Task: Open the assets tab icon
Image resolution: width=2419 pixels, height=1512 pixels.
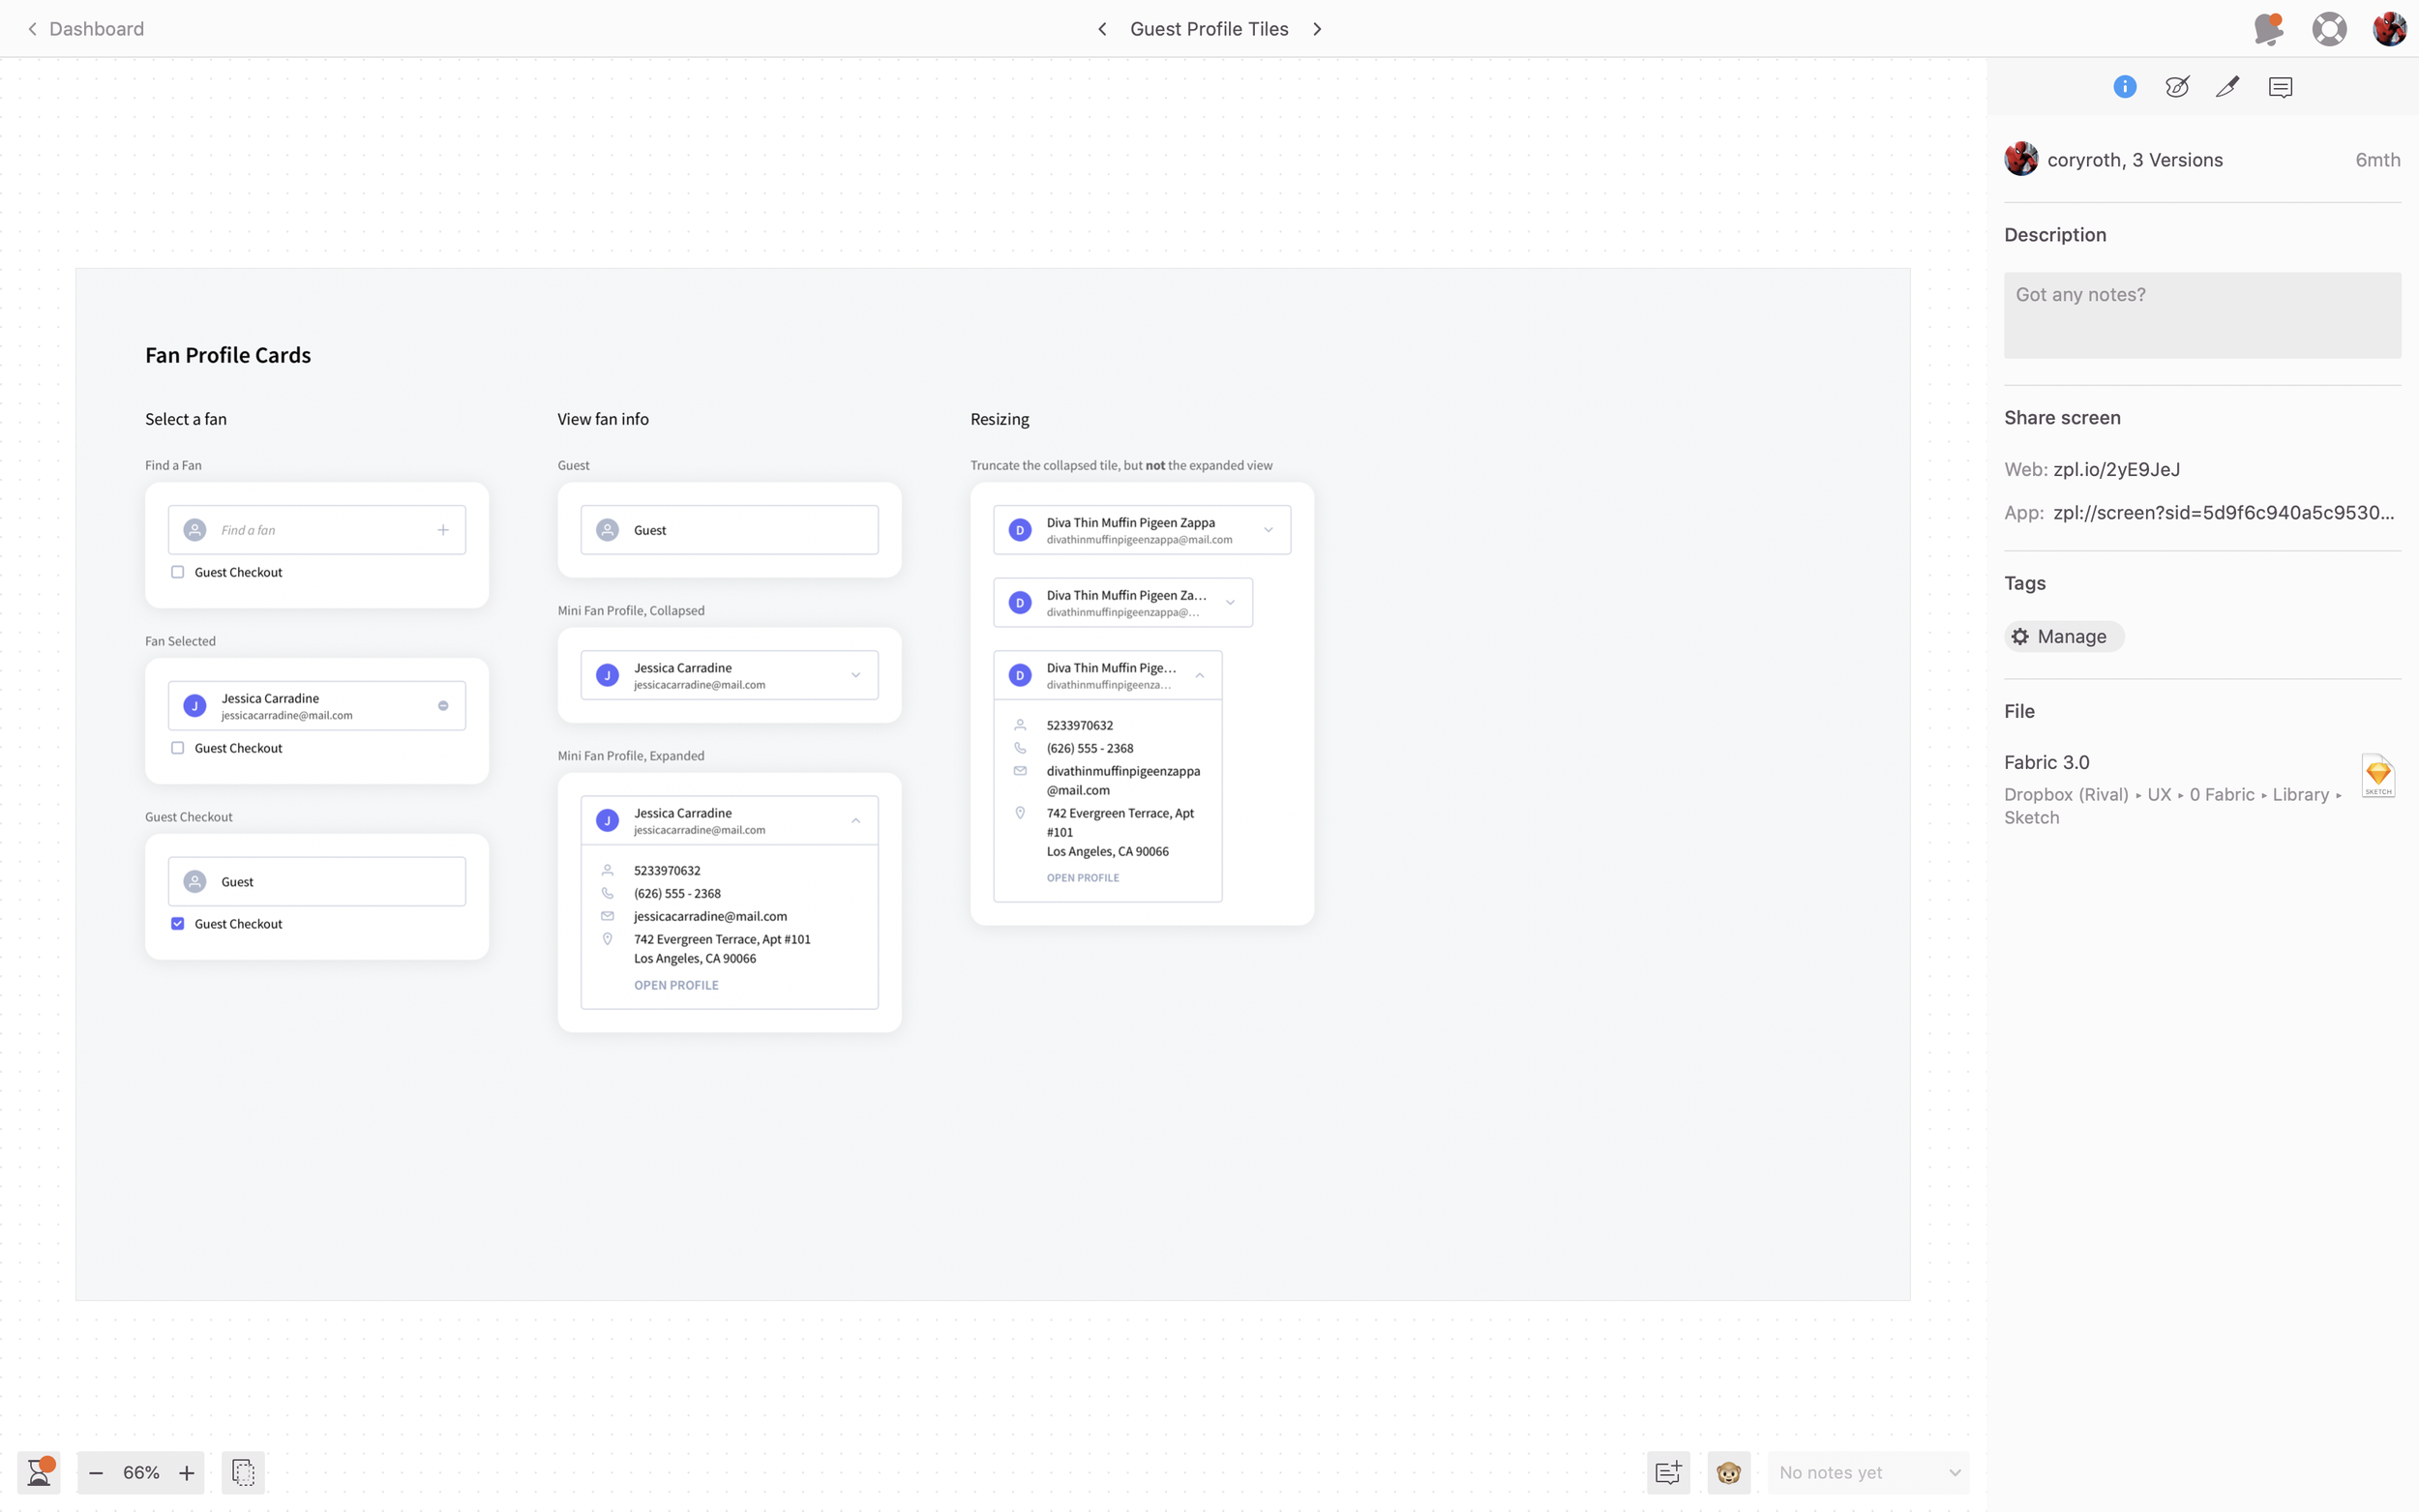Action: 2177,87
